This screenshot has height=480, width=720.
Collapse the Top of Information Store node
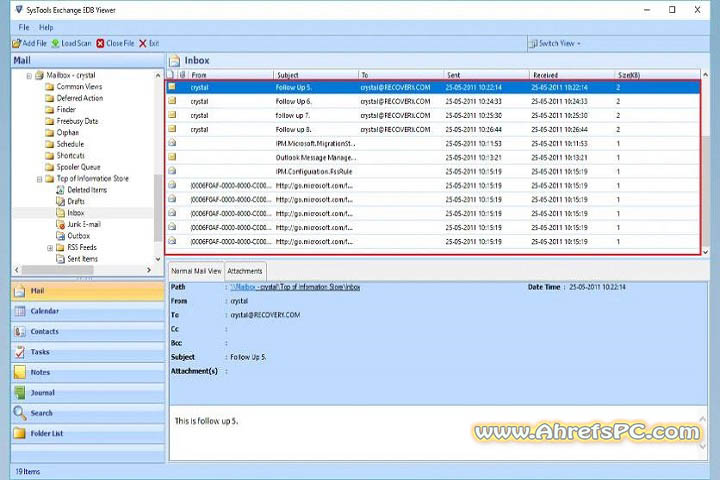[x=39, y=179]
